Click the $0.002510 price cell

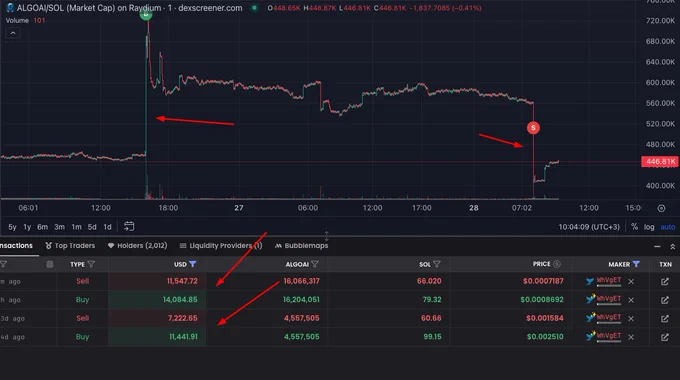(545, 337)
